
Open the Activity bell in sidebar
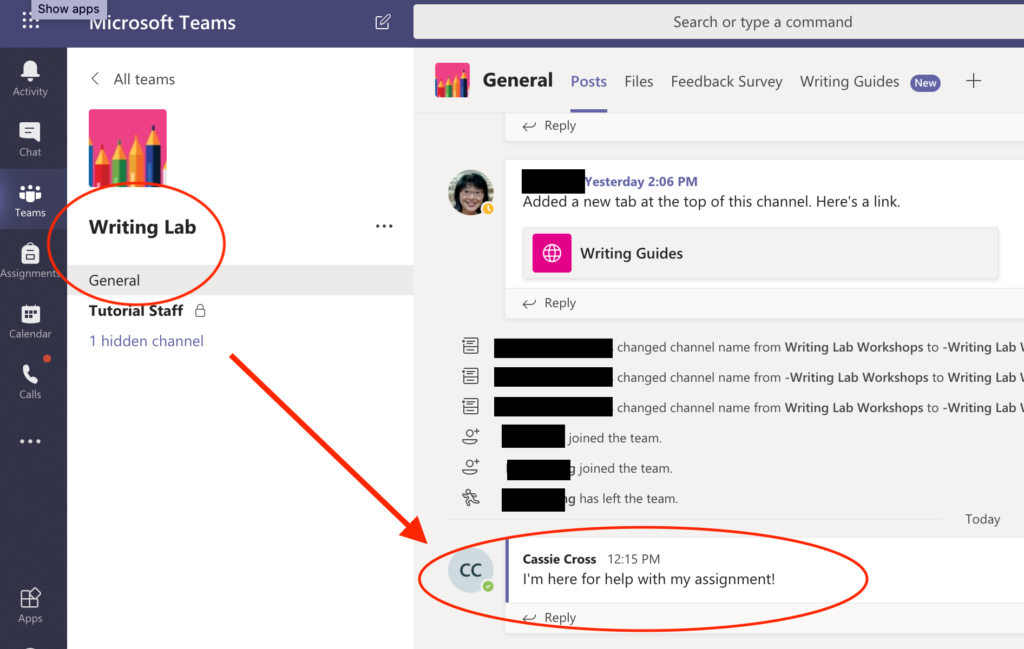(x=30, y=78)
